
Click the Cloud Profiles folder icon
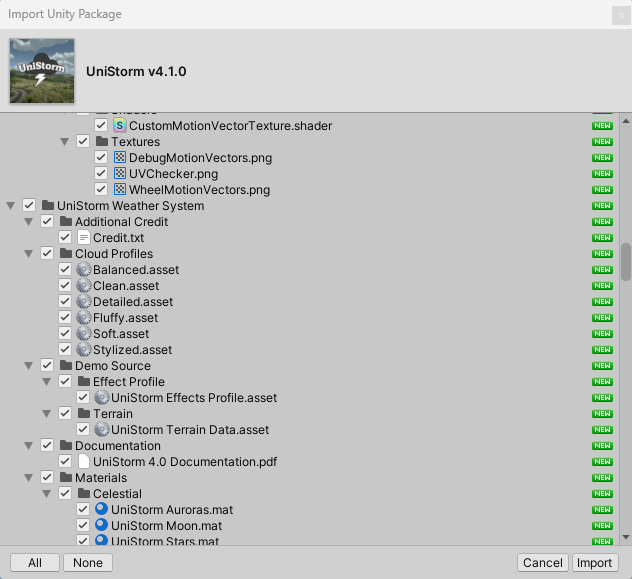(66, 253)
